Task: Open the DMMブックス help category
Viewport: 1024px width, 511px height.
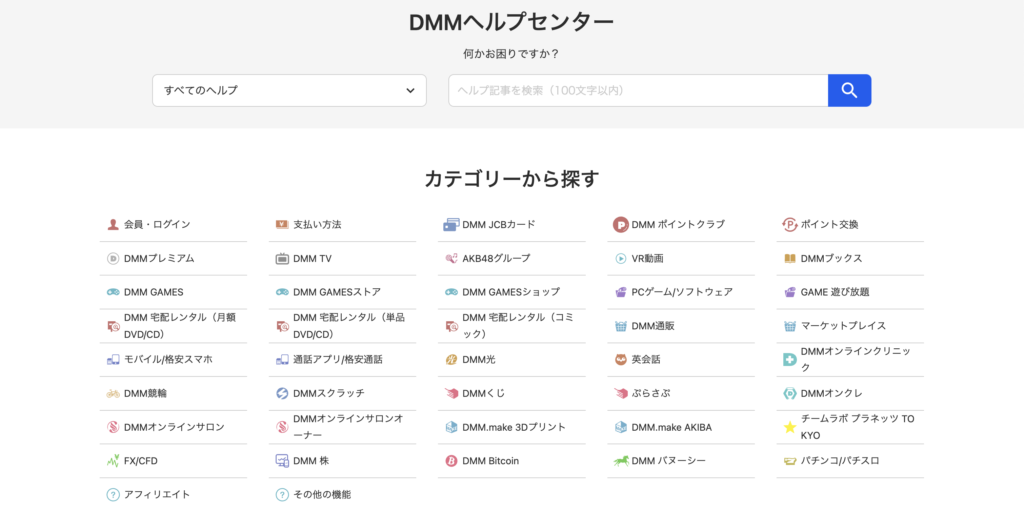Action: coord(831,259)
